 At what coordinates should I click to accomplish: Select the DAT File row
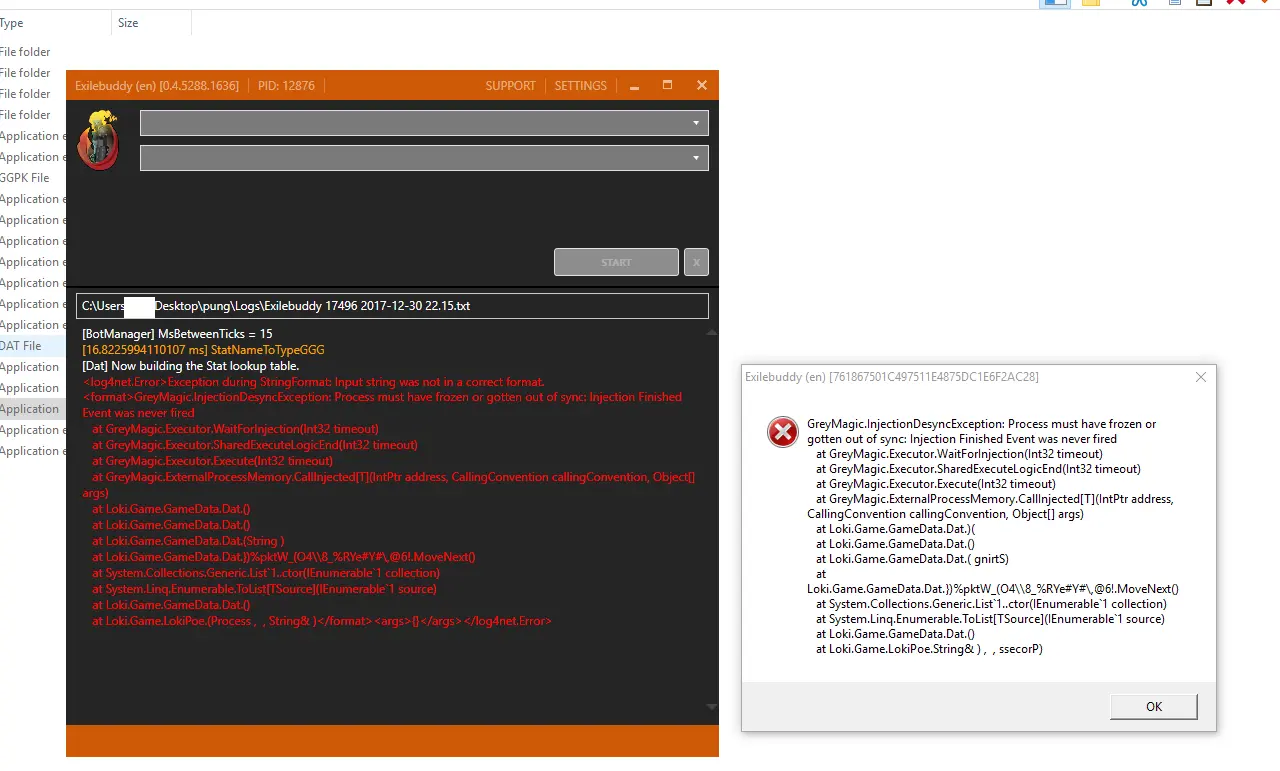coord(22,346)
